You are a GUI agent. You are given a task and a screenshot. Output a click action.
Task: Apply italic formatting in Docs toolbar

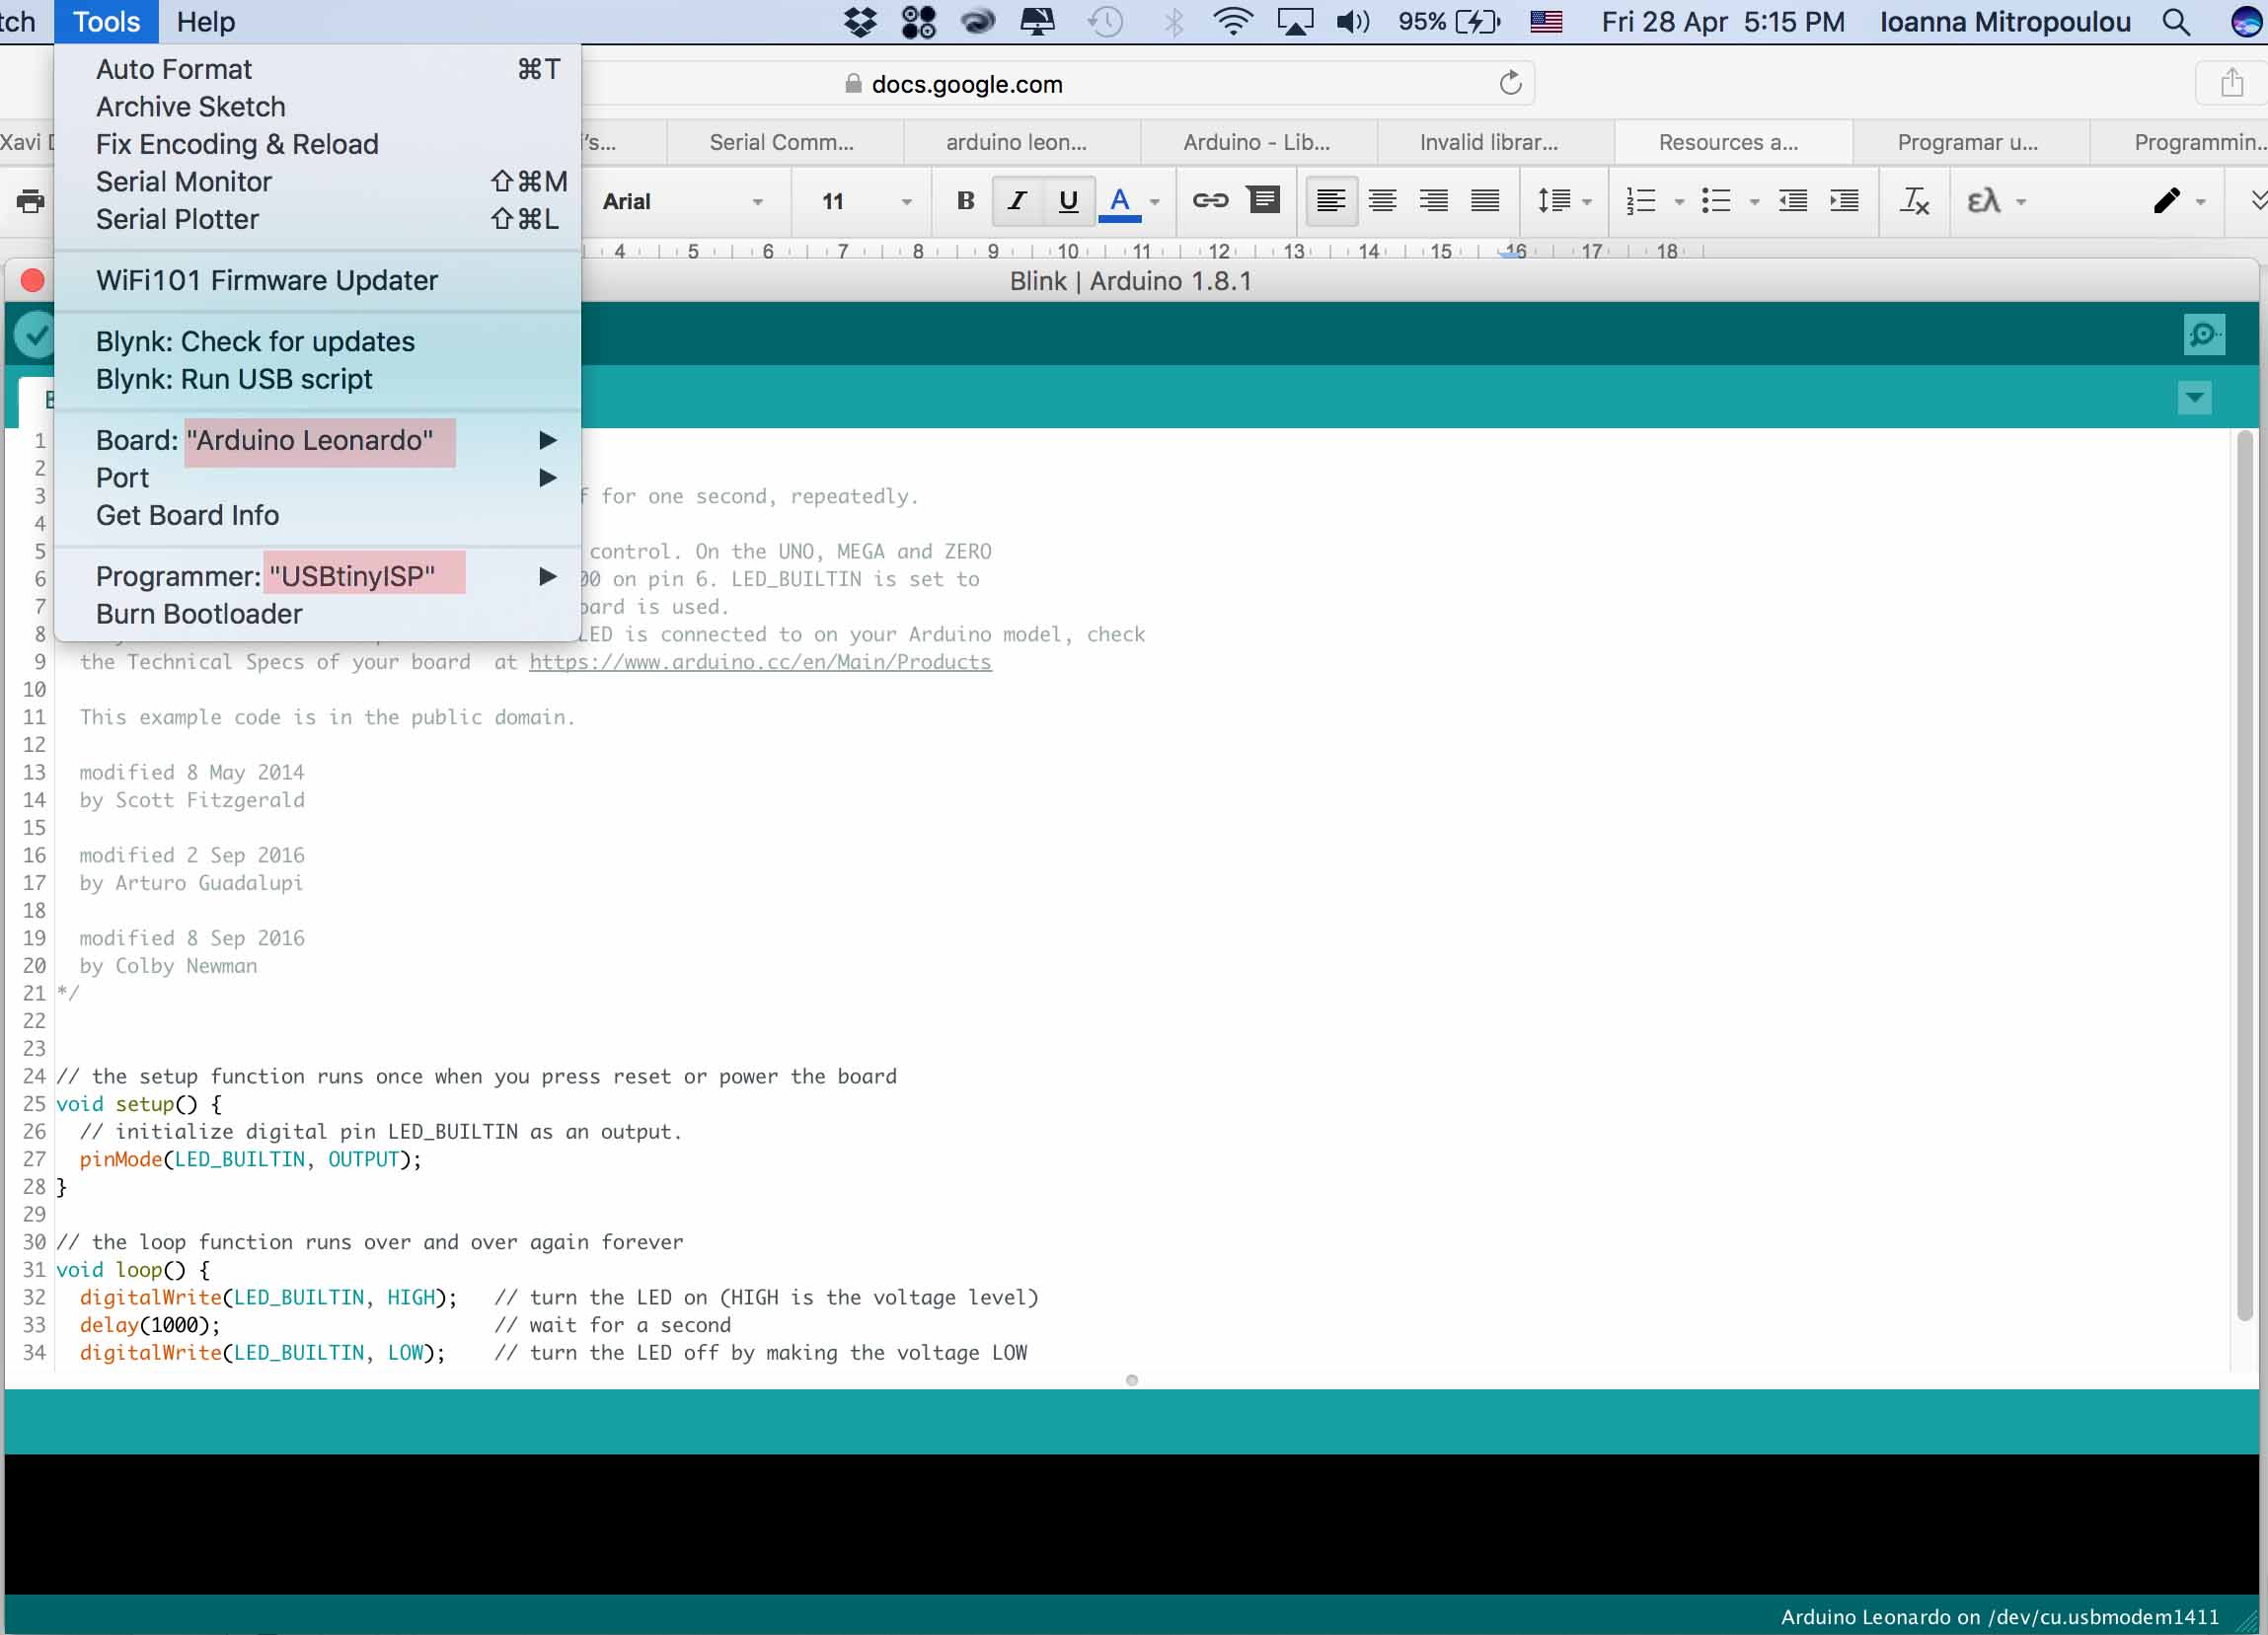pyautogui.click(x=1016, y=201)
